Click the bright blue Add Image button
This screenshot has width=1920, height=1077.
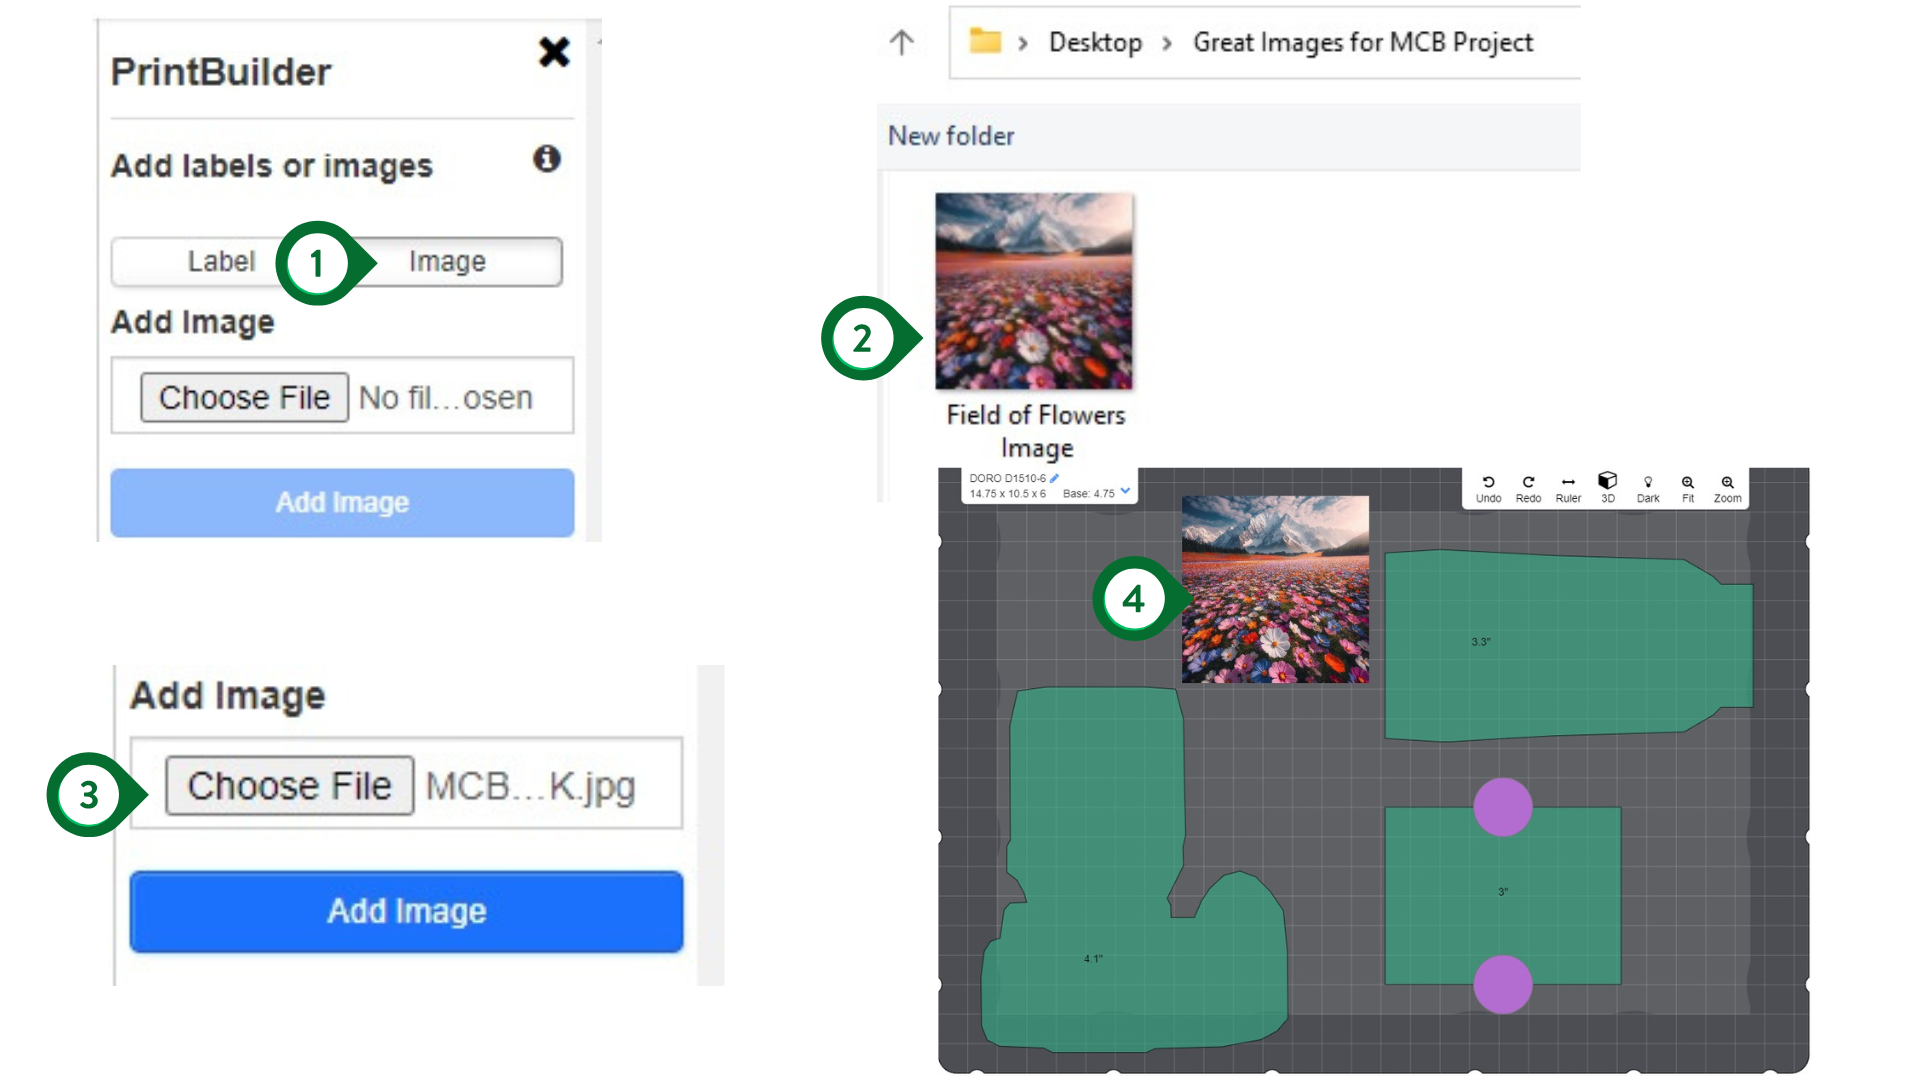click(x=406, y=911)
